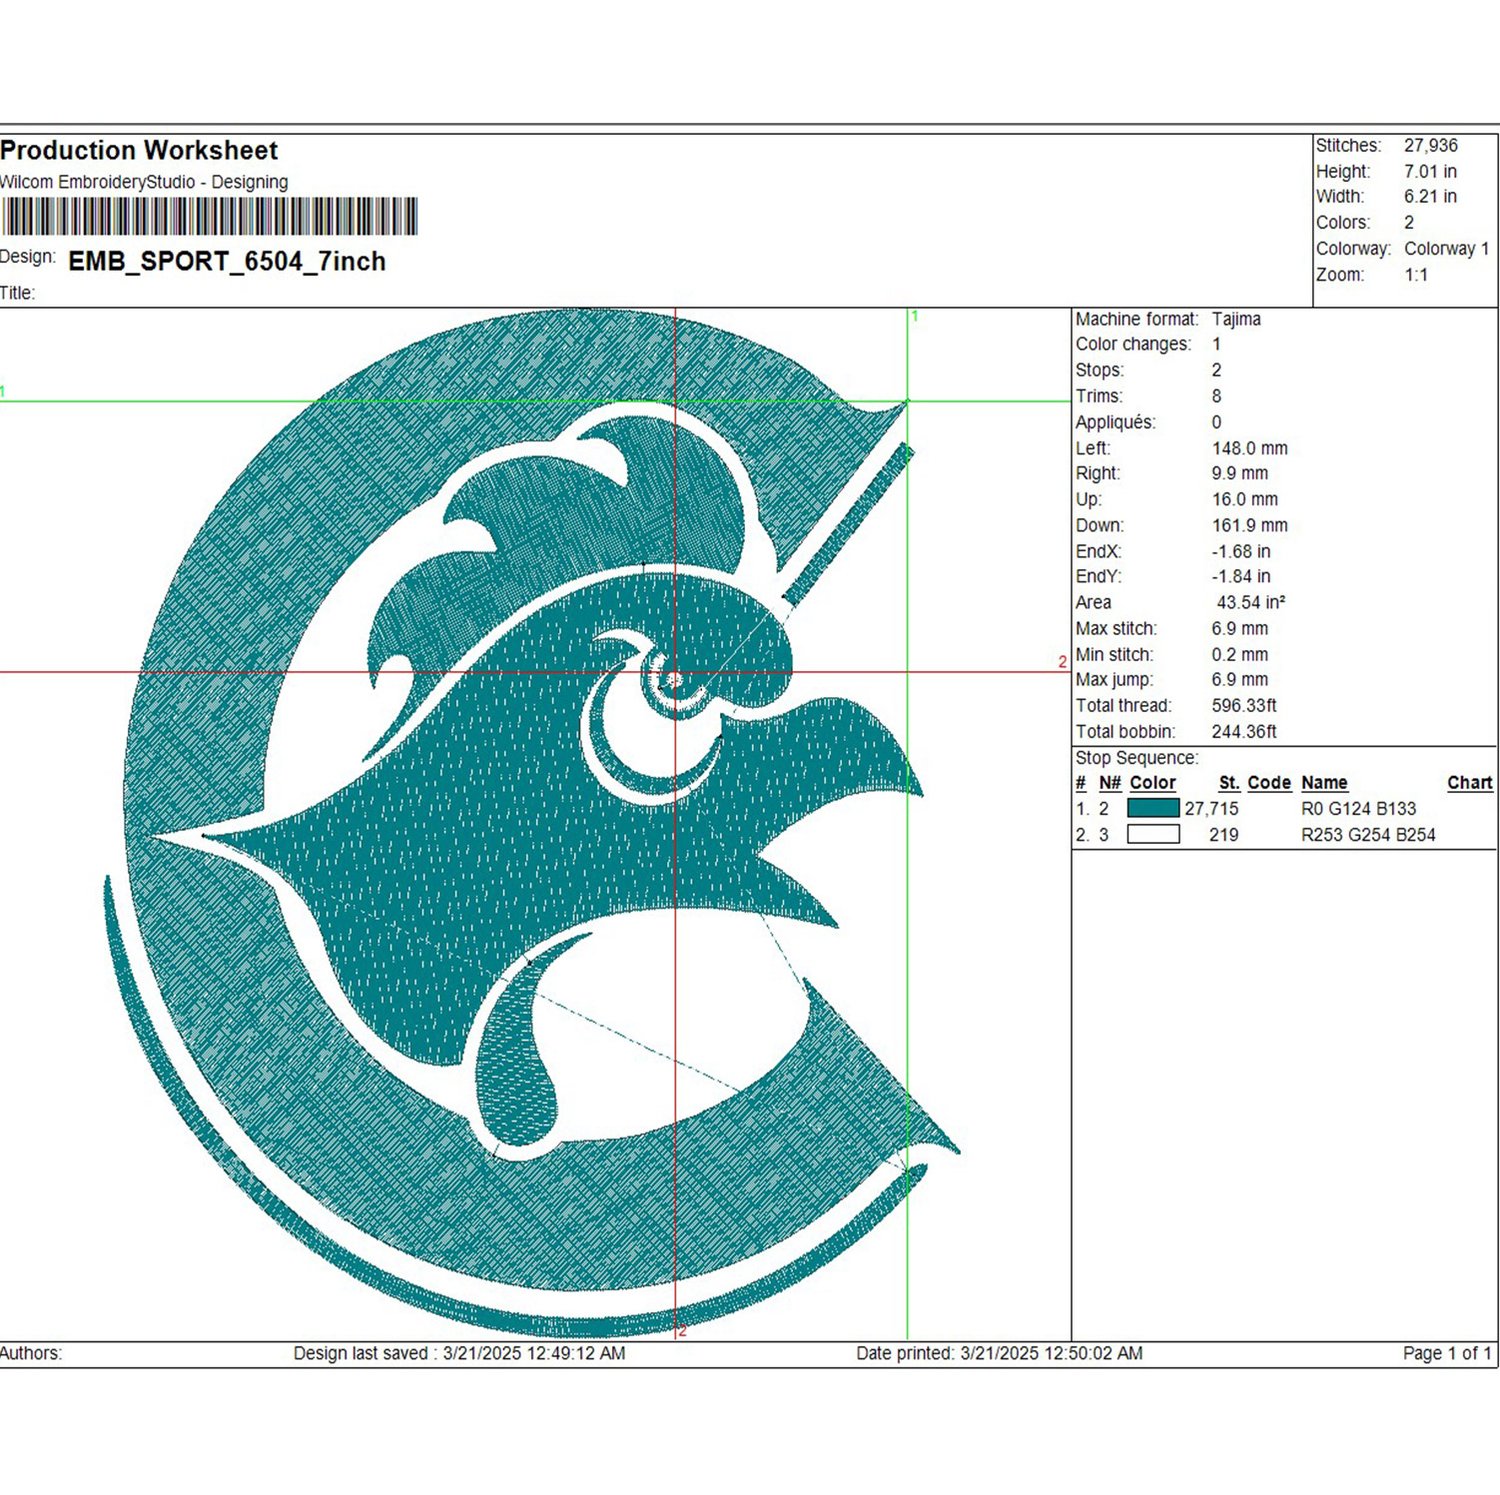
Task: Select the design name 'EMB_SPORT_6504_7inch'
Action: pos(227,262)
